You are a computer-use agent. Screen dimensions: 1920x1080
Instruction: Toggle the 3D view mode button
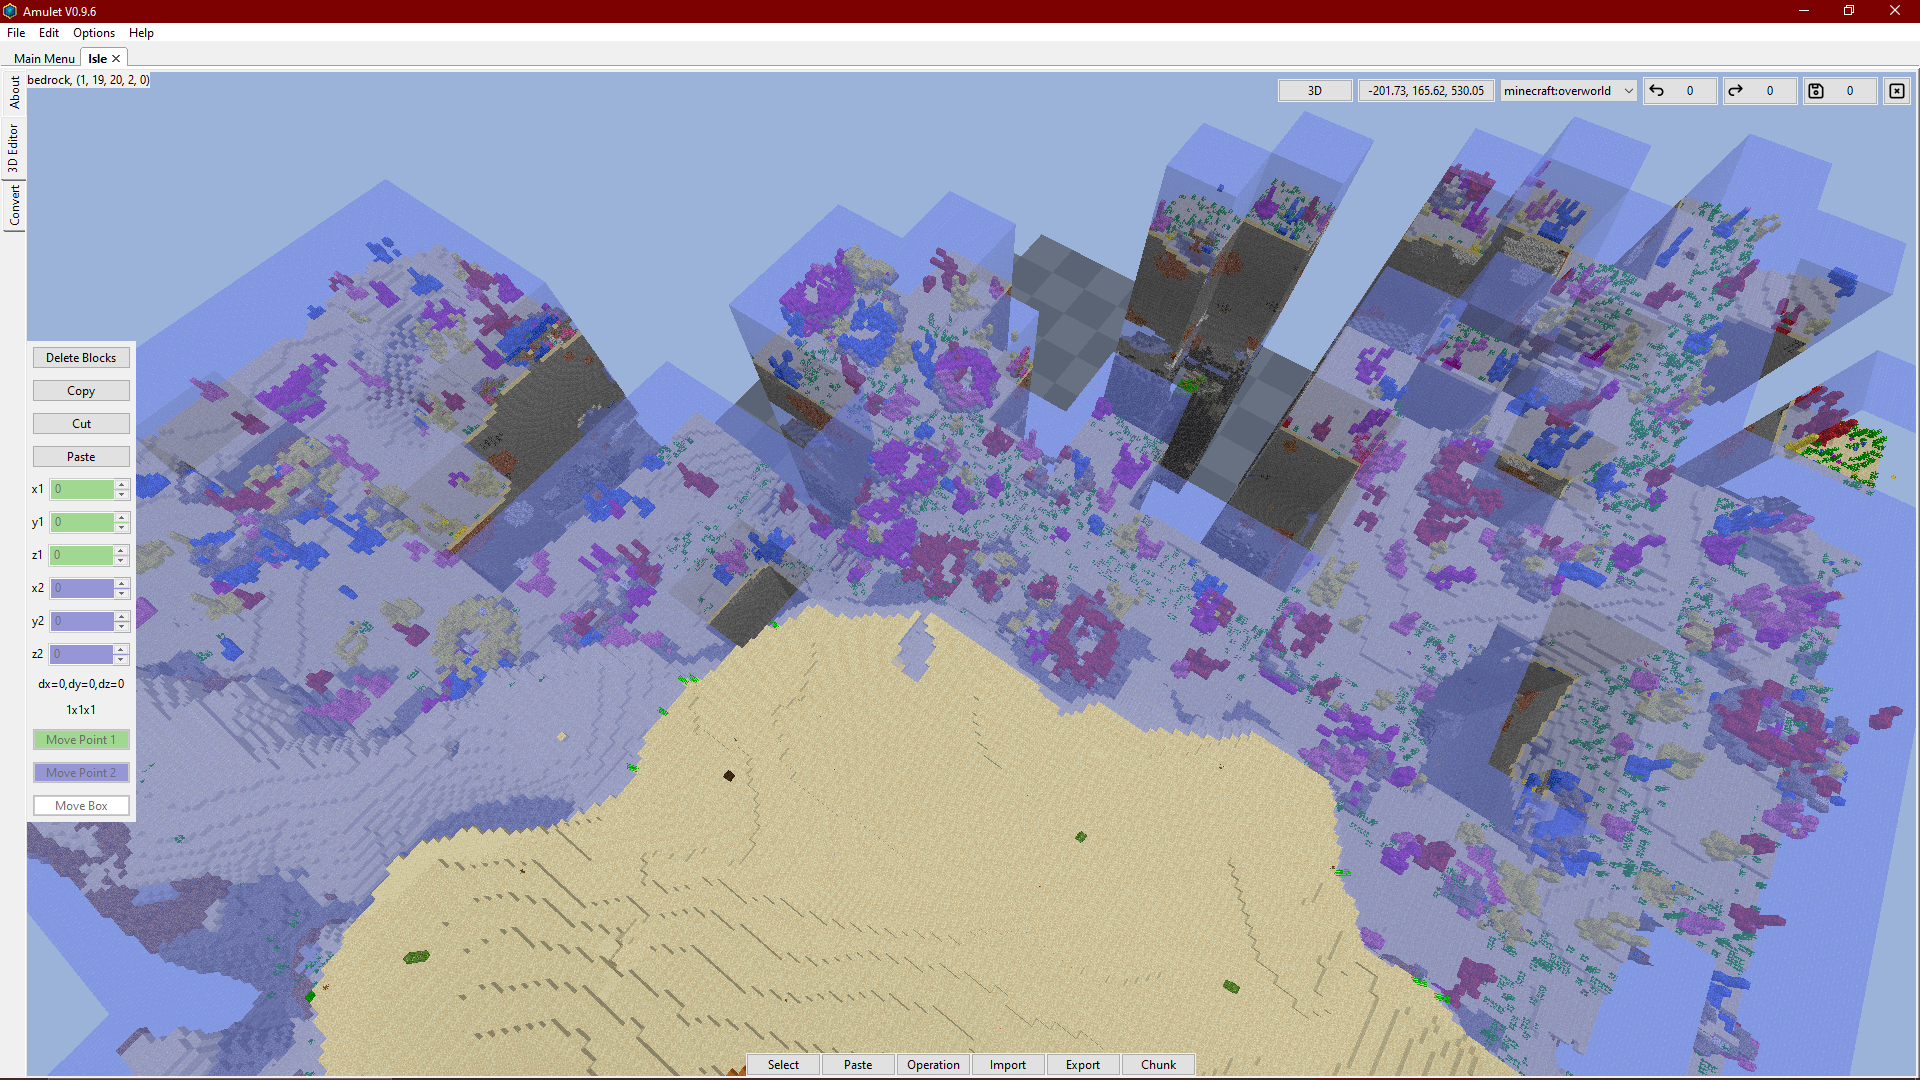pos(1314,91)
